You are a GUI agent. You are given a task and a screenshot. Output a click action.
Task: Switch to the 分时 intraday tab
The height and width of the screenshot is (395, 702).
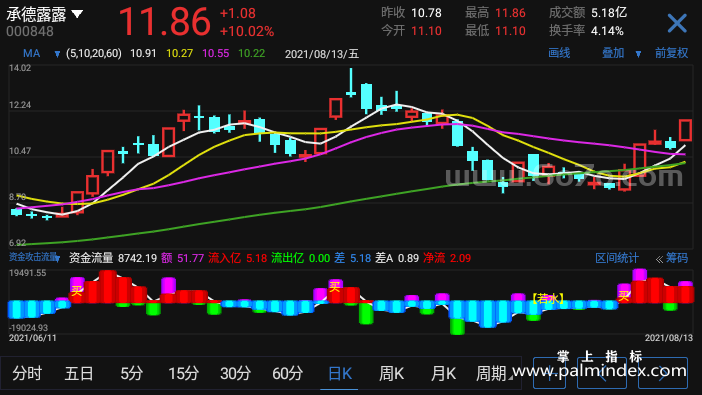(27, 373)
